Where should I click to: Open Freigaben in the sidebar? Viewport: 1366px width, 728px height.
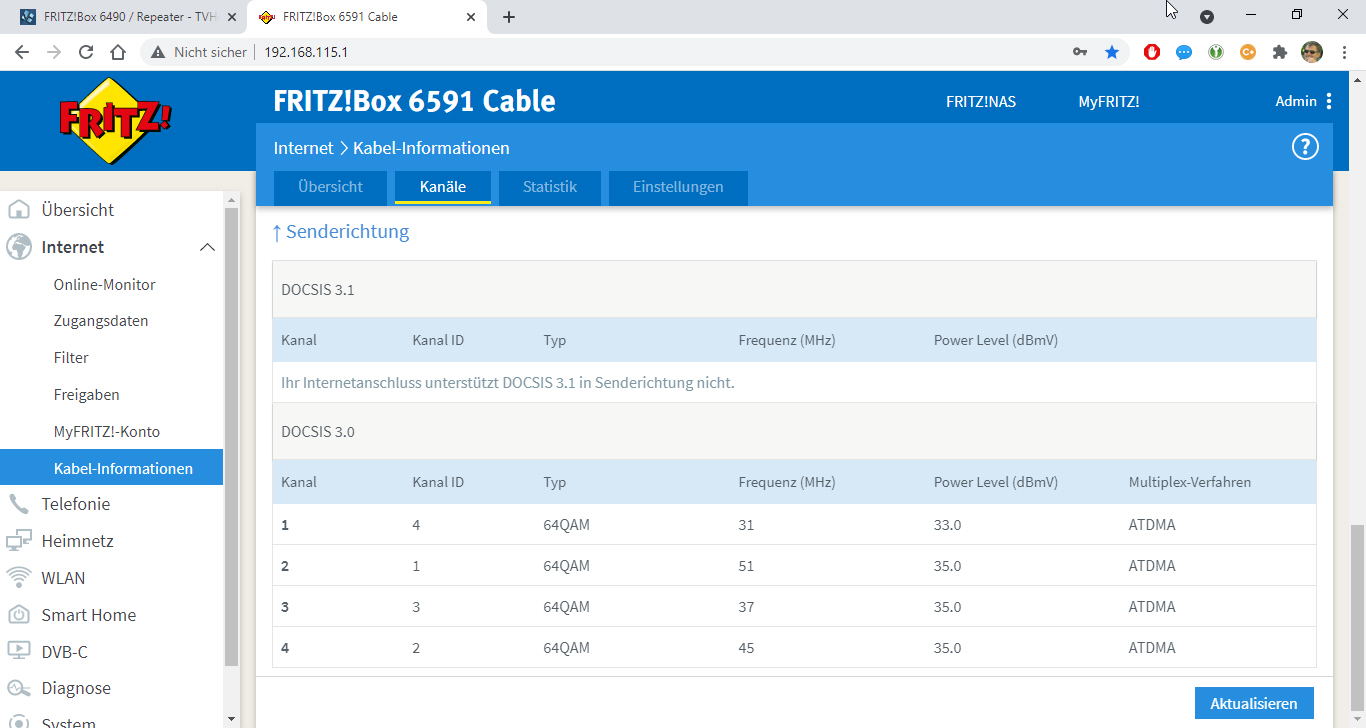coord(87,395)
